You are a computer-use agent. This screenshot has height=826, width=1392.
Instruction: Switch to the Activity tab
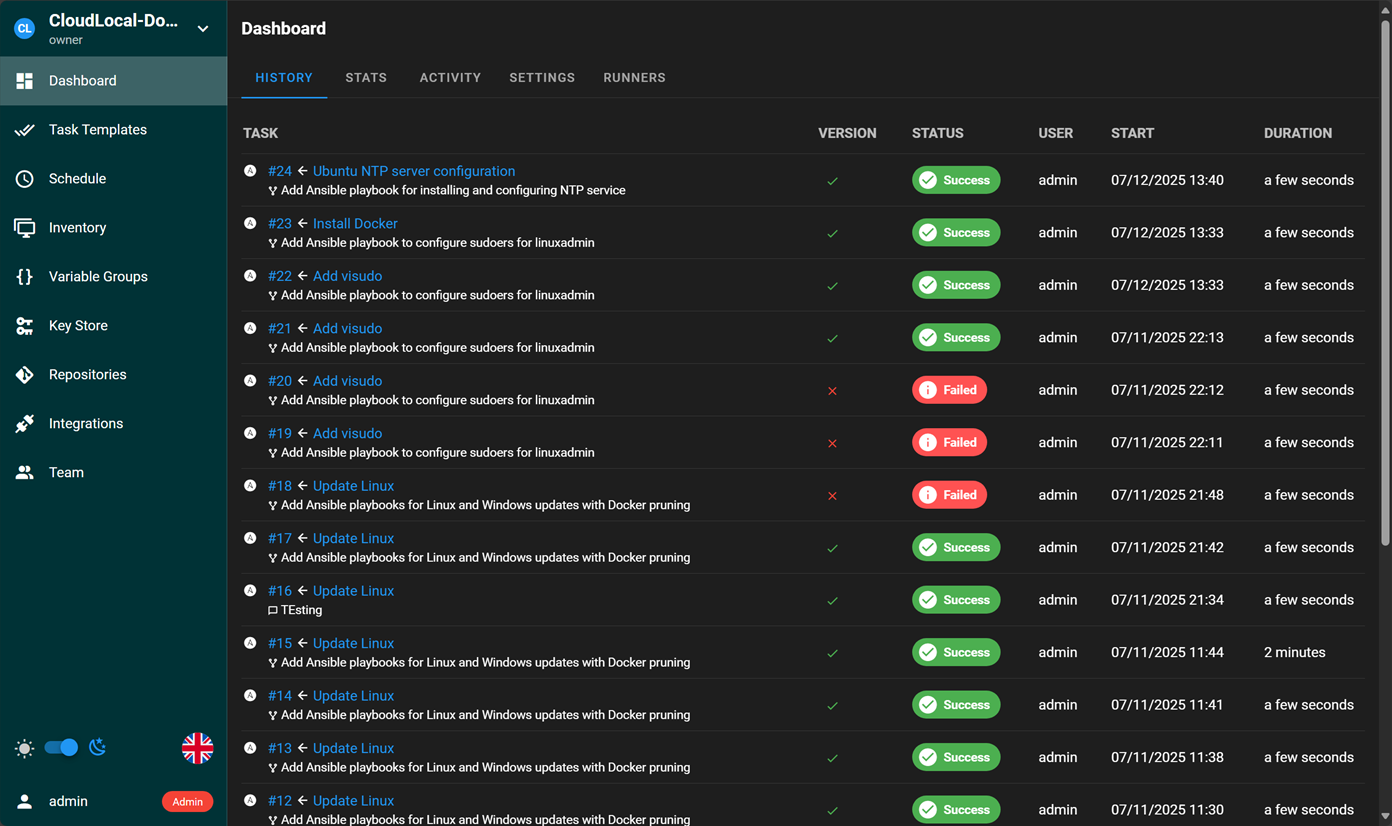[450, 78]
